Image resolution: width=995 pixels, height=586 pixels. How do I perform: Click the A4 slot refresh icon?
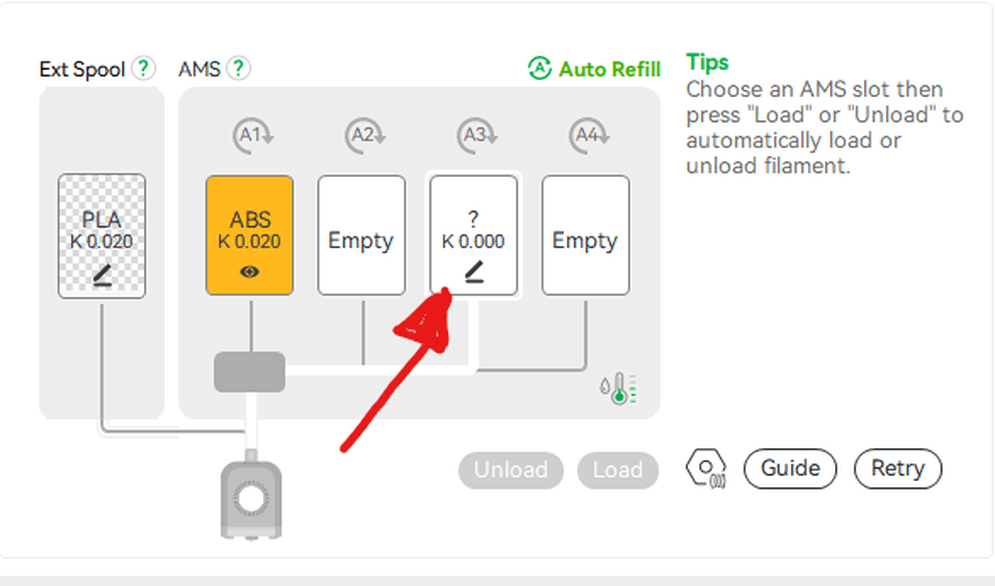[x=585, y=135]
